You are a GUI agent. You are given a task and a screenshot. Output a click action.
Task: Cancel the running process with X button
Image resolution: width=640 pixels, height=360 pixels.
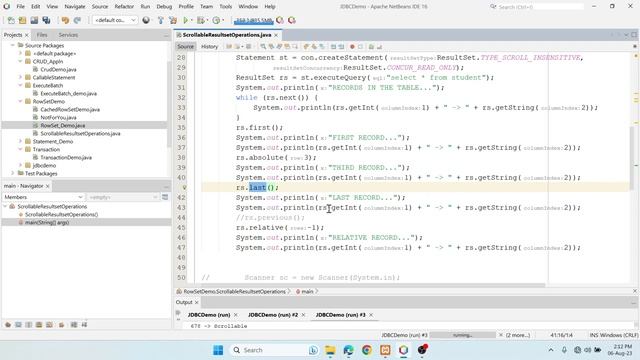501,335
